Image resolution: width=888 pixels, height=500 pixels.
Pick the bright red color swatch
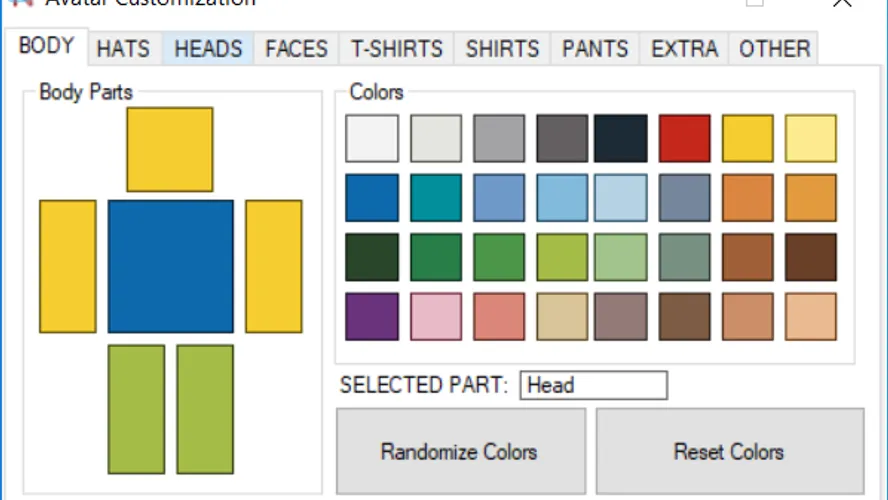click(x=685, y=138)
